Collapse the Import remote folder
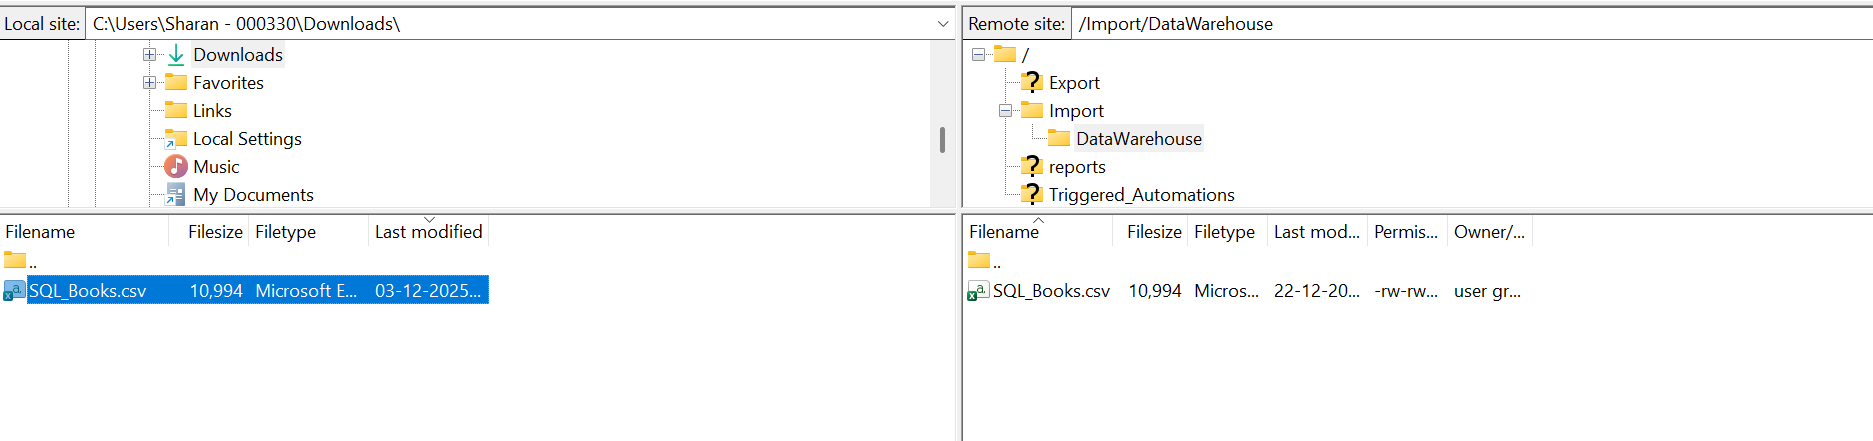This screenshot has height=441, width=1873. pos(1005,111)
